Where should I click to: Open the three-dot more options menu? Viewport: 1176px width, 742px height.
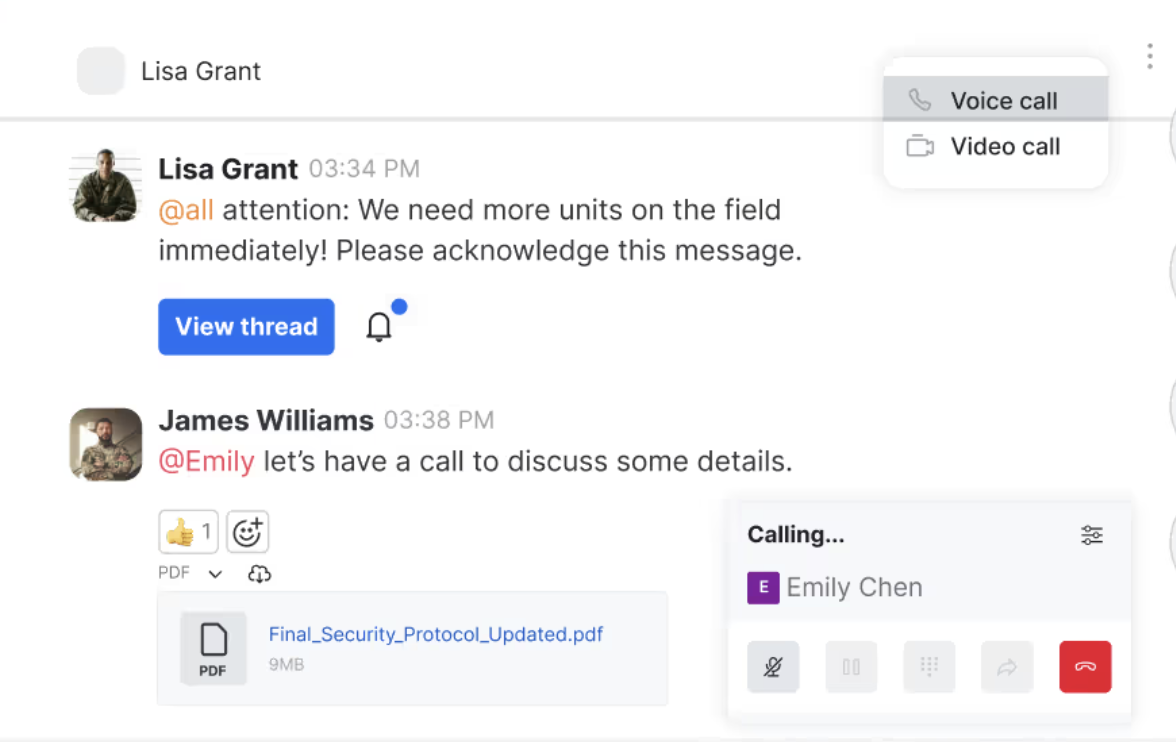point(1149,57)
